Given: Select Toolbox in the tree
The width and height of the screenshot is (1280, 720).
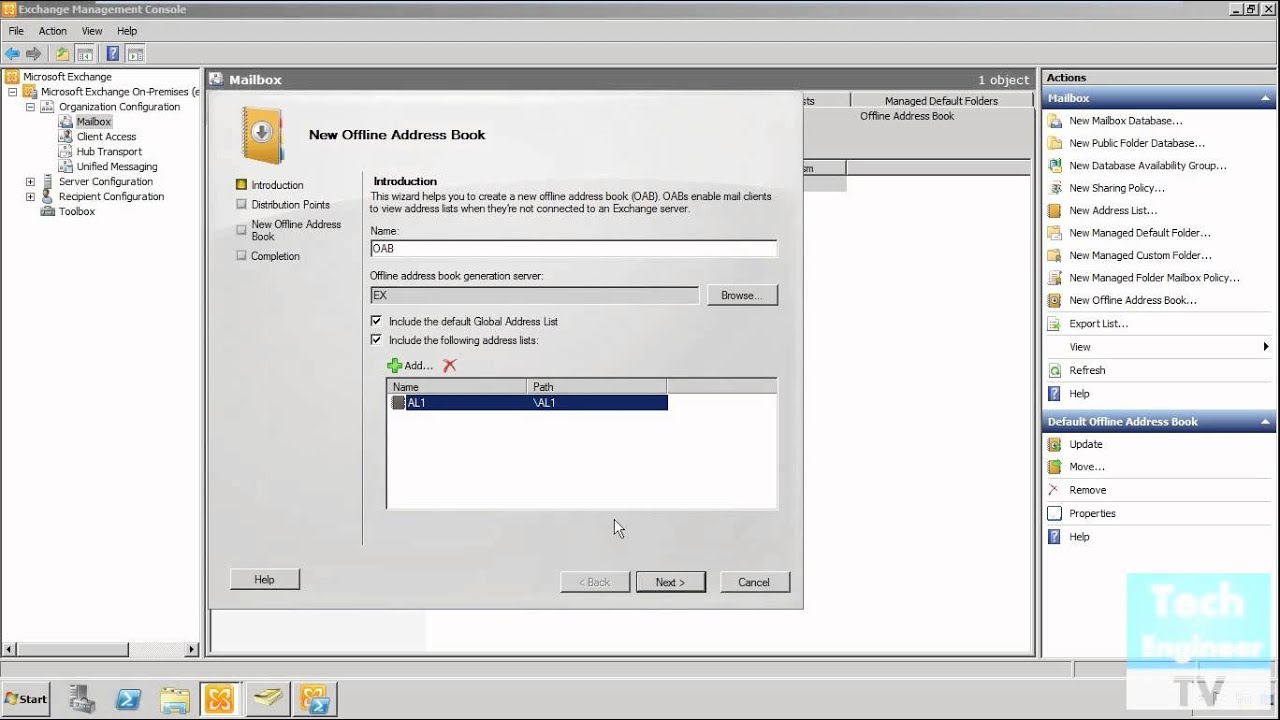Looking at the screenshot, I should point(76,212).
